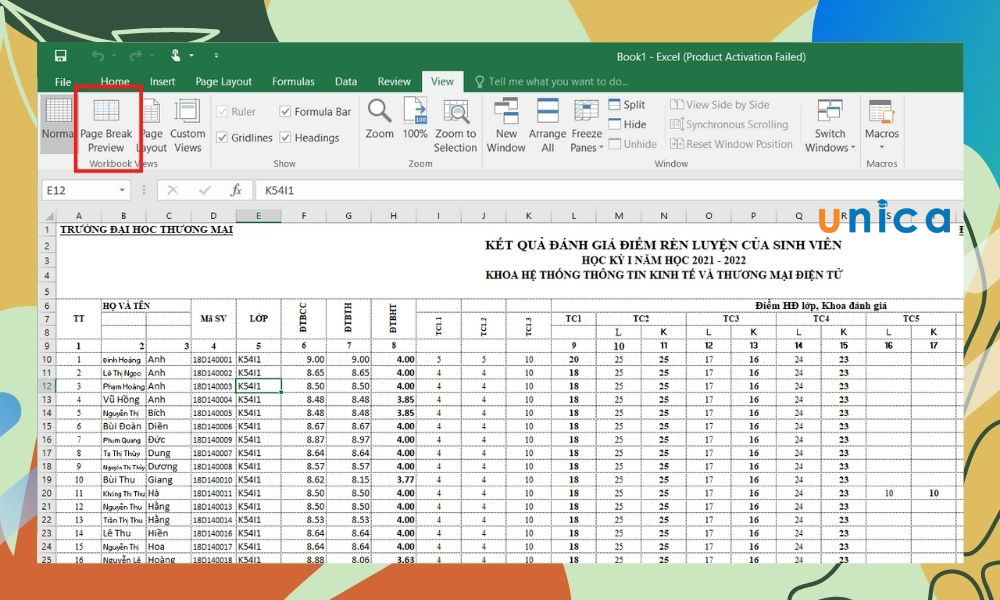Image resolution: width=1000 pixels, height=600 pixels.
Task: Open the Formulas tab
Action: 293,82
